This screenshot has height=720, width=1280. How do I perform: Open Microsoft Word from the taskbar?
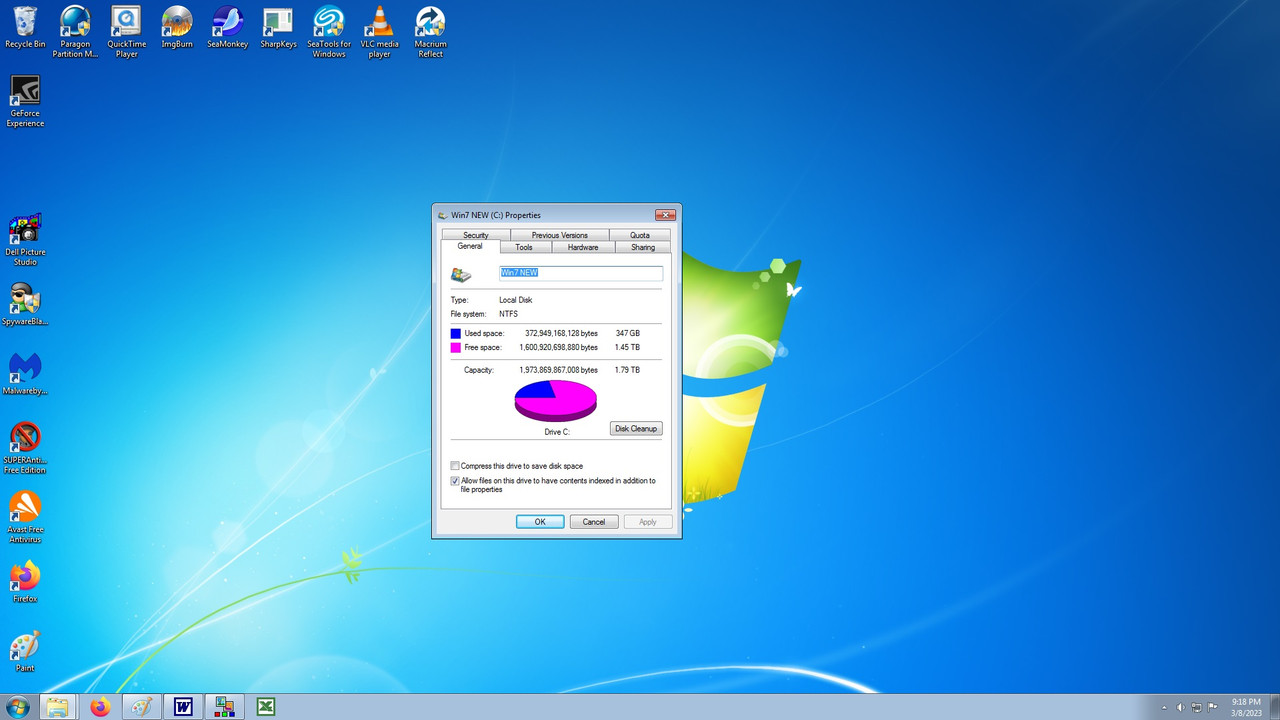(183, 707)
